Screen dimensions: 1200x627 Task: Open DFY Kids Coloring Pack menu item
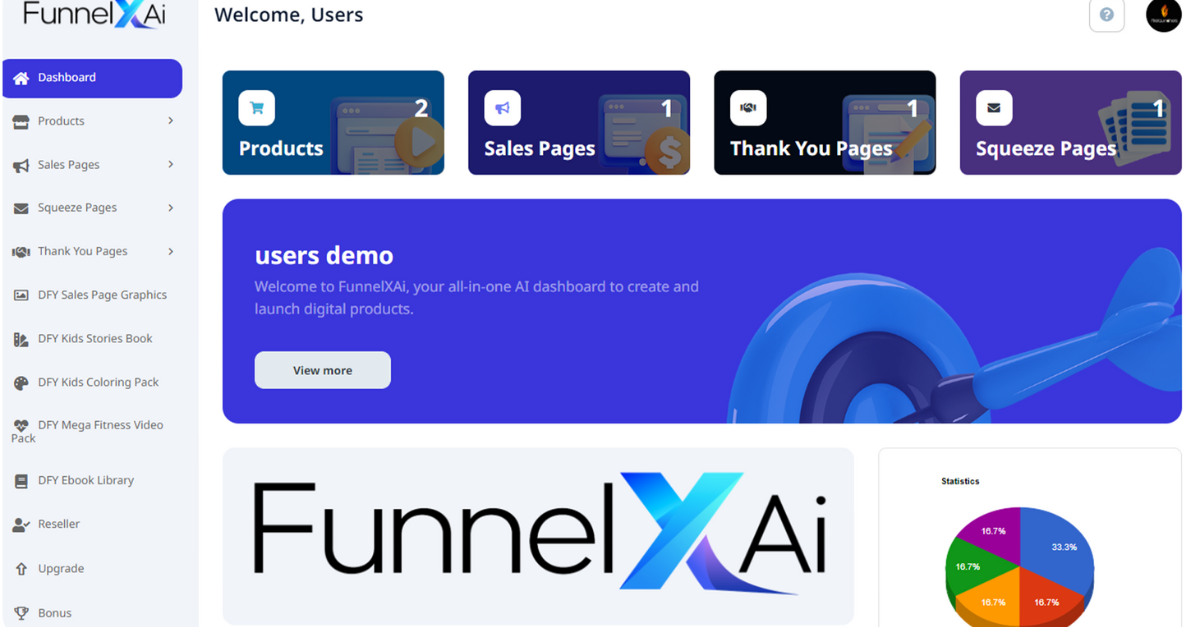click(92, 382)
